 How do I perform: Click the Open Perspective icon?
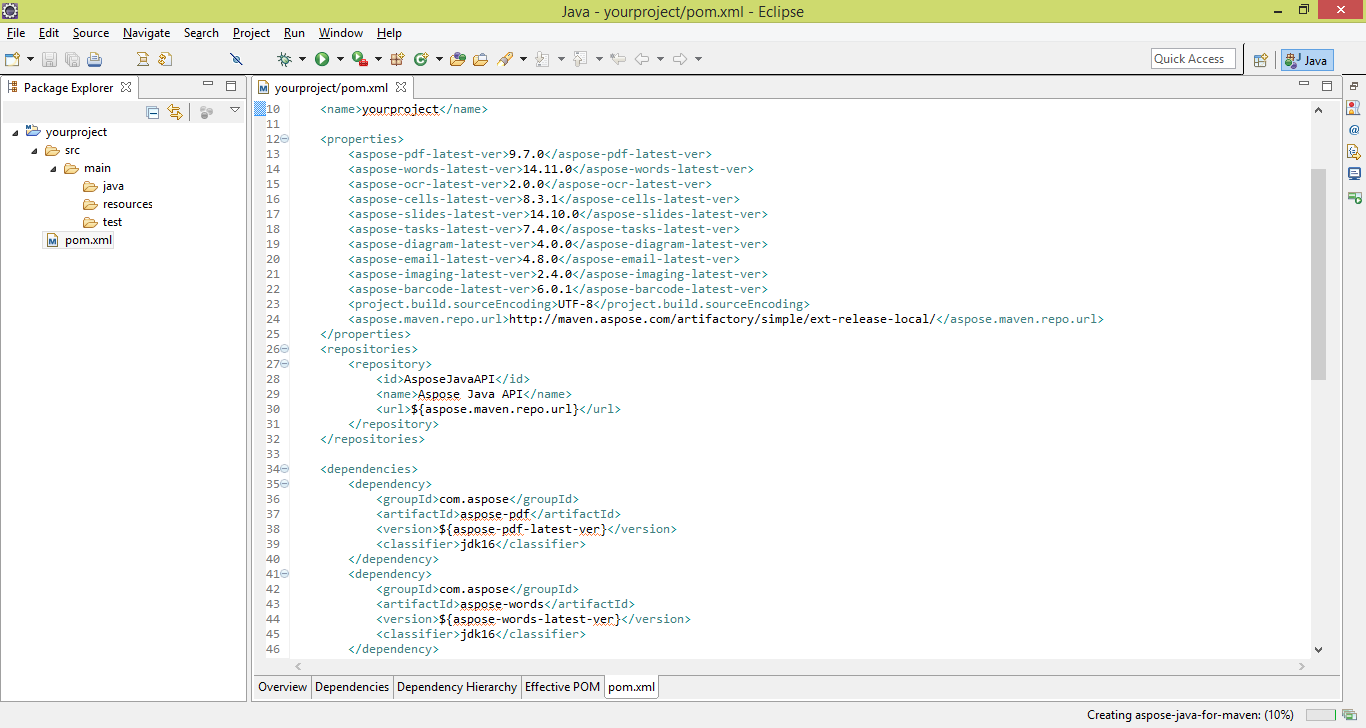[1261, 60]
